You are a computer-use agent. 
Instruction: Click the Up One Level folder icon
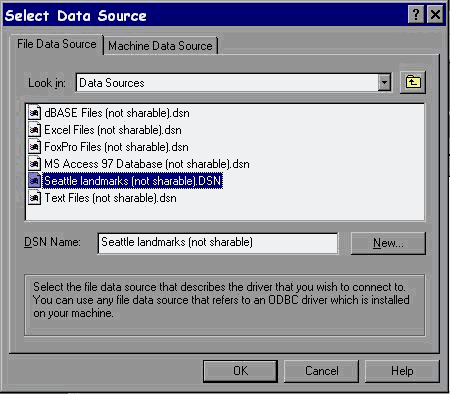pyautogui.click(x=413, y=82)
